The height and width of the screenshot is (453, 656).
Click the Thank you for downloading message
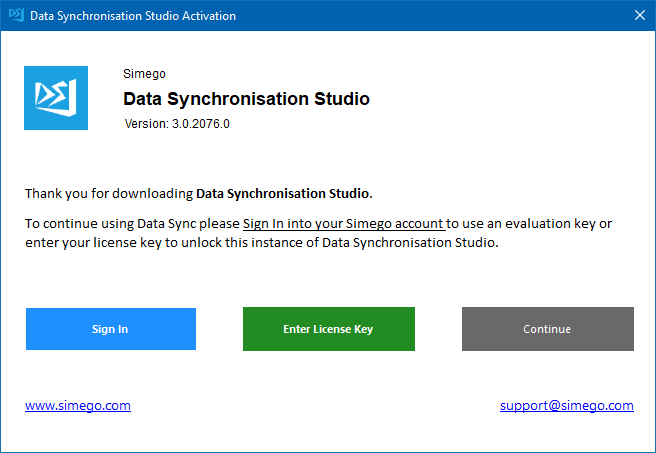(199, 194)
